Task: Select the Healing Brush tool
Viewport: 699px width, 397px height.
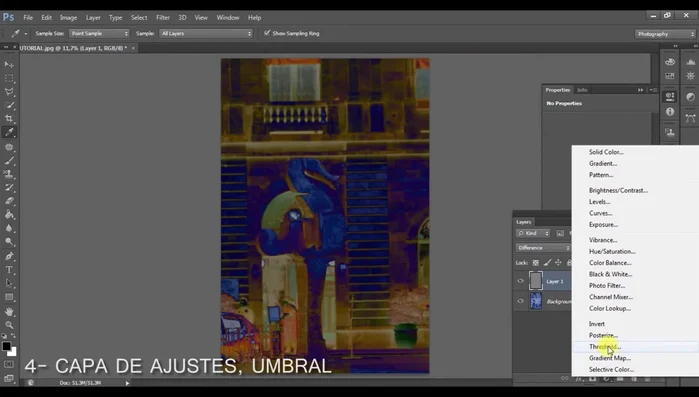Action: coord(9,147)
